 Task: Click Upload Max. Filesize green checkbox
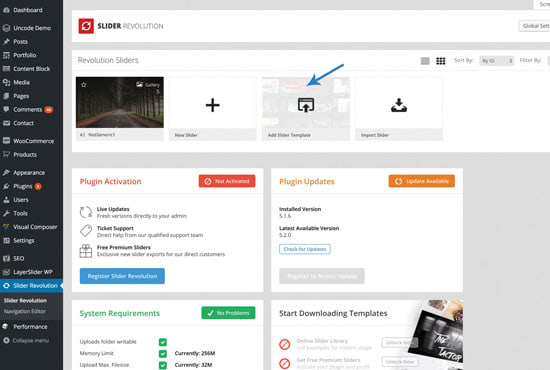point(163,365)
